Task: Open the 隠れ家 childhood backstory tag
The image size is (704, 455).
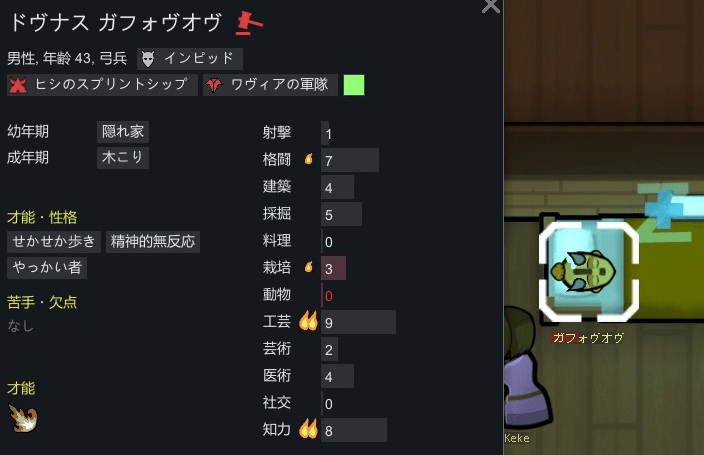Action: pos(123,132)
